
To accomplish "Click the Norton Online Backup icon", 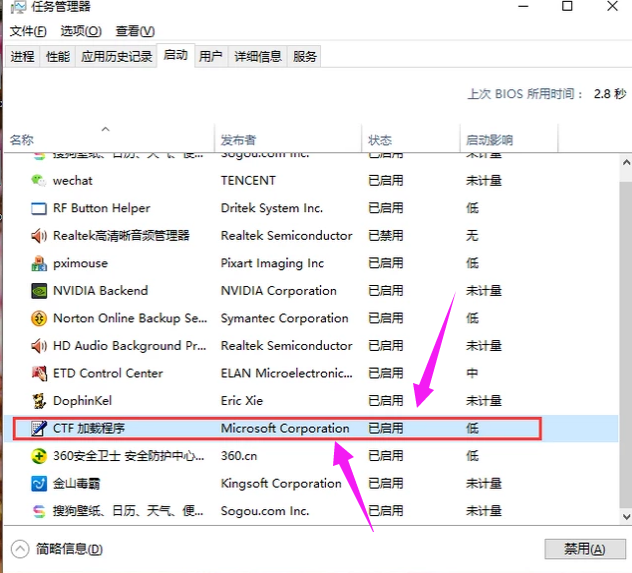I will click(x=39, y=319).
